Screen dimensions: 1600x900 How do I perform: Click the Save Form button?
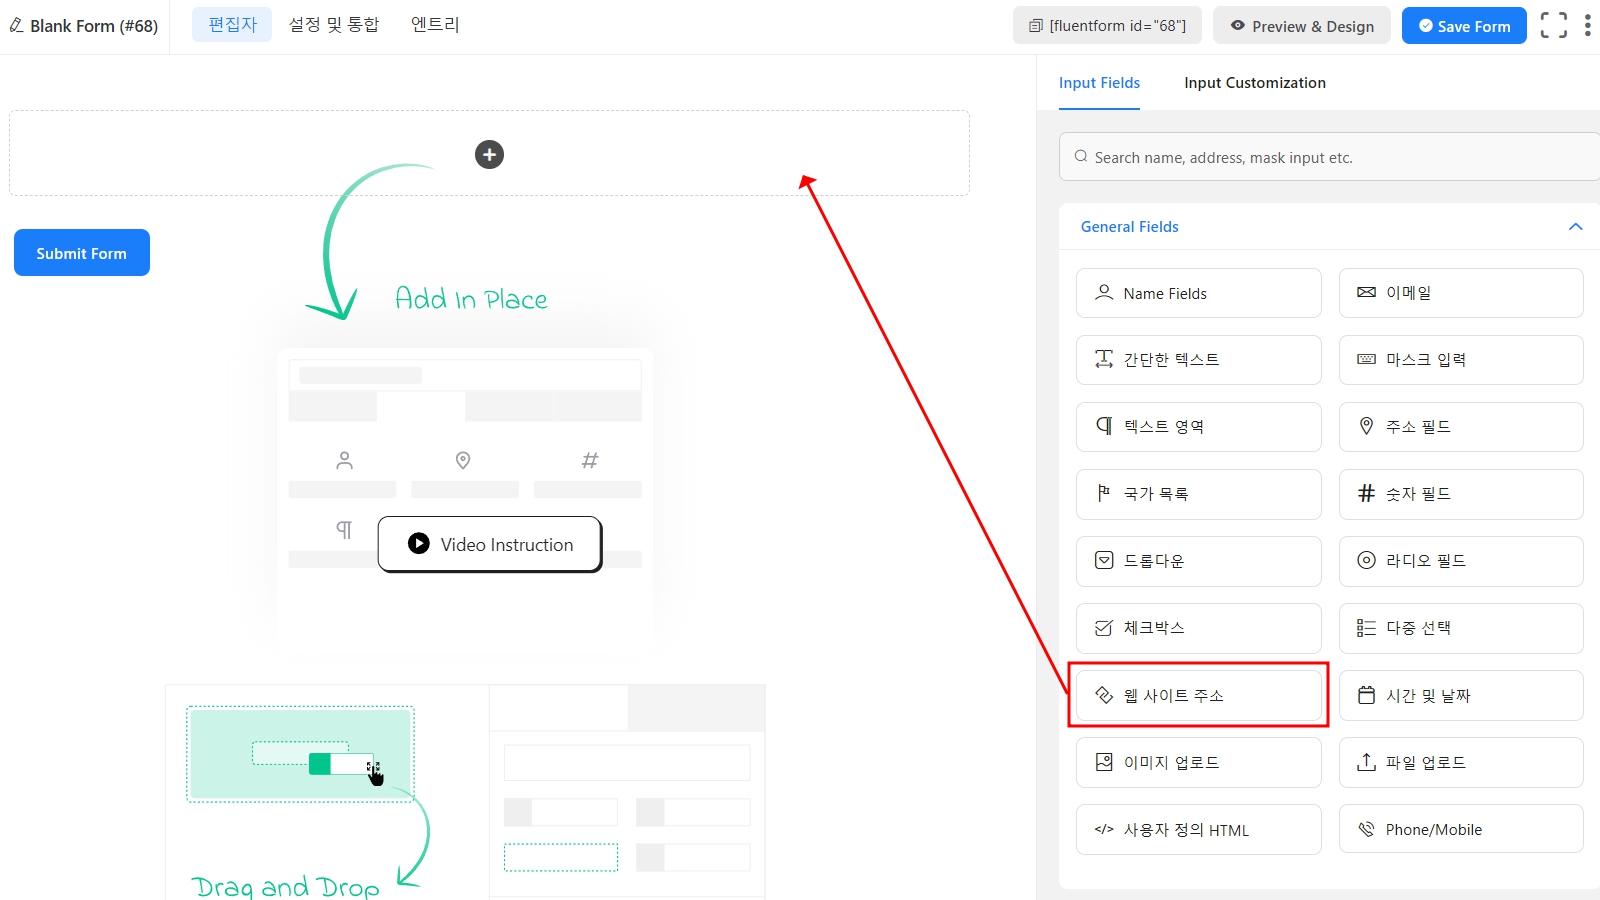point(1464,26)
